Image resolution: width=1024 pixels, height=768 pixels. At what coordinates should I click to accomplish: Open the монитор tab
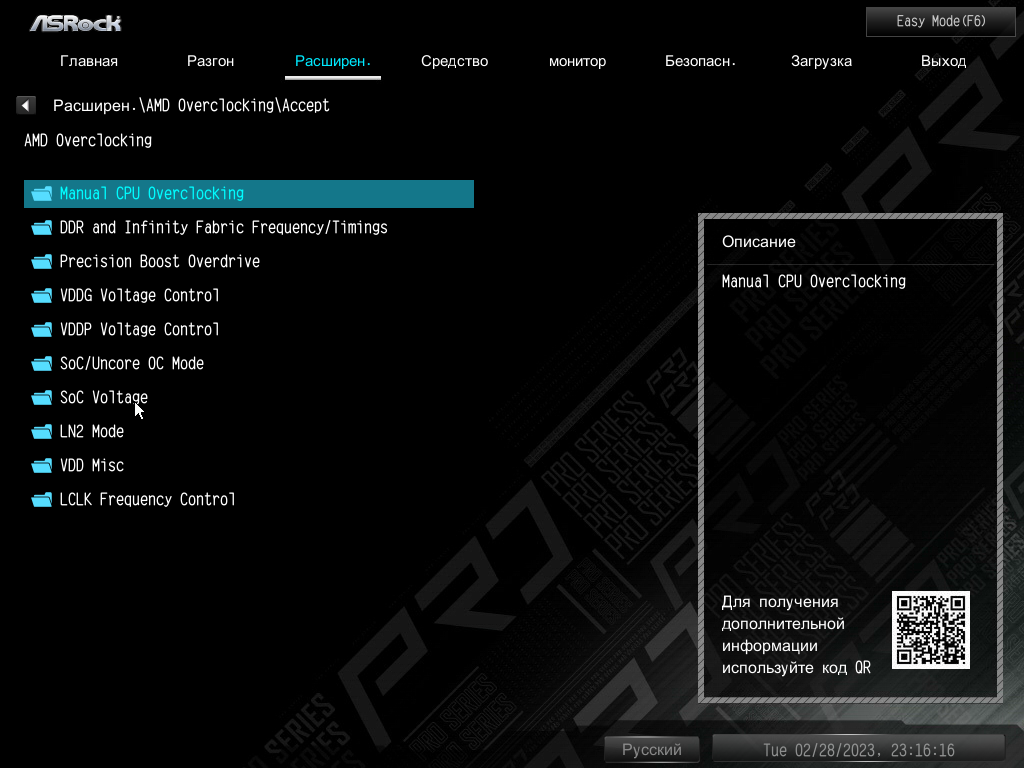(x=577, y=61)
